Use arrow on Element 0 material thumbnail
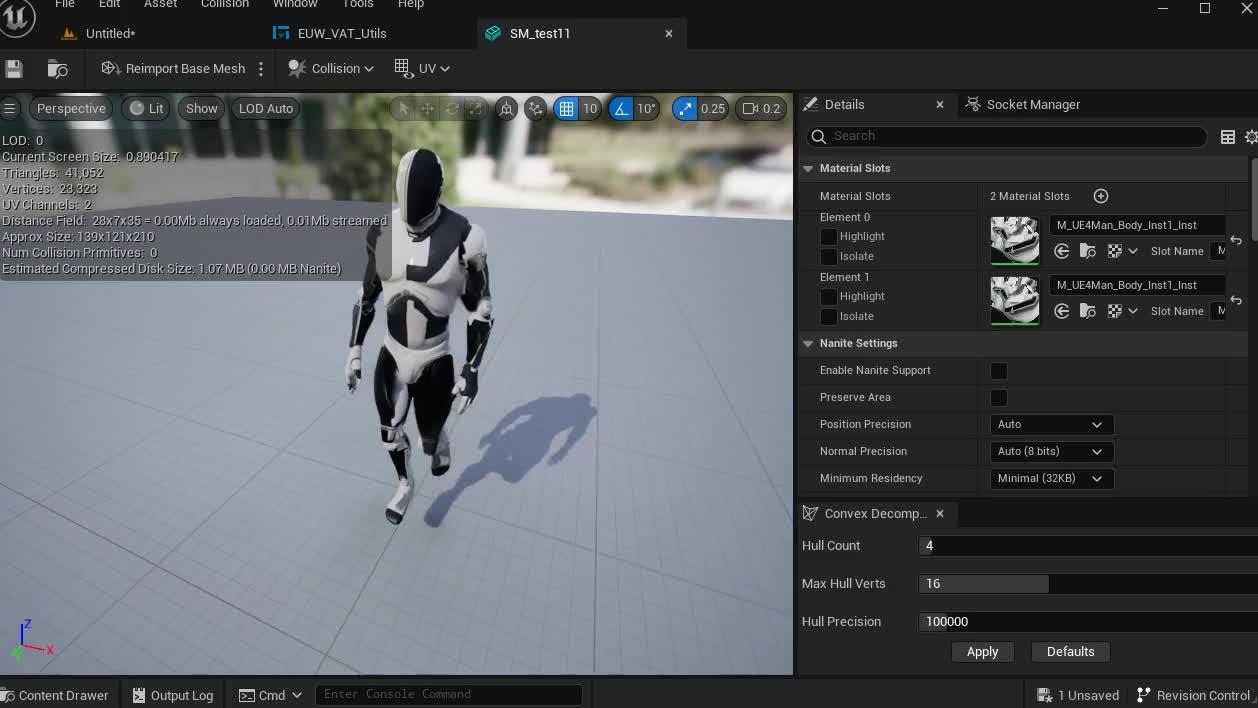This screenshot has width=1258, height=708. (1060, 251)
